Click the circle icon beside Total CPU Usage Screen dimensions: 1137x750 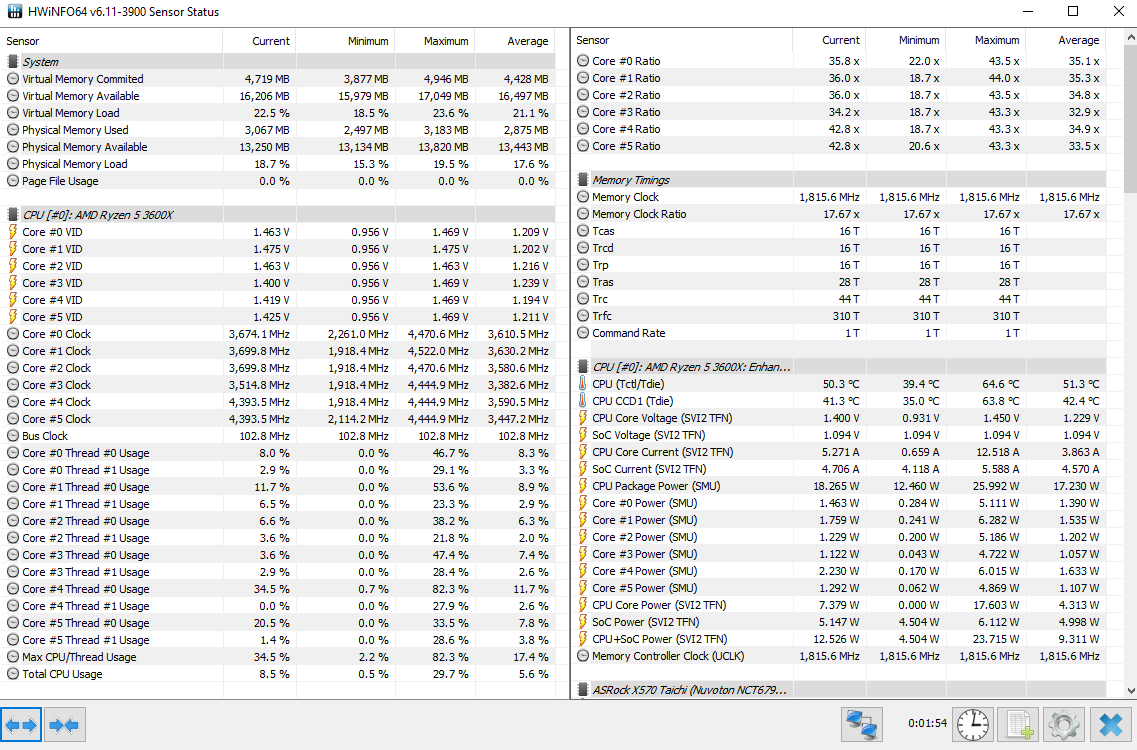point(12,674)
